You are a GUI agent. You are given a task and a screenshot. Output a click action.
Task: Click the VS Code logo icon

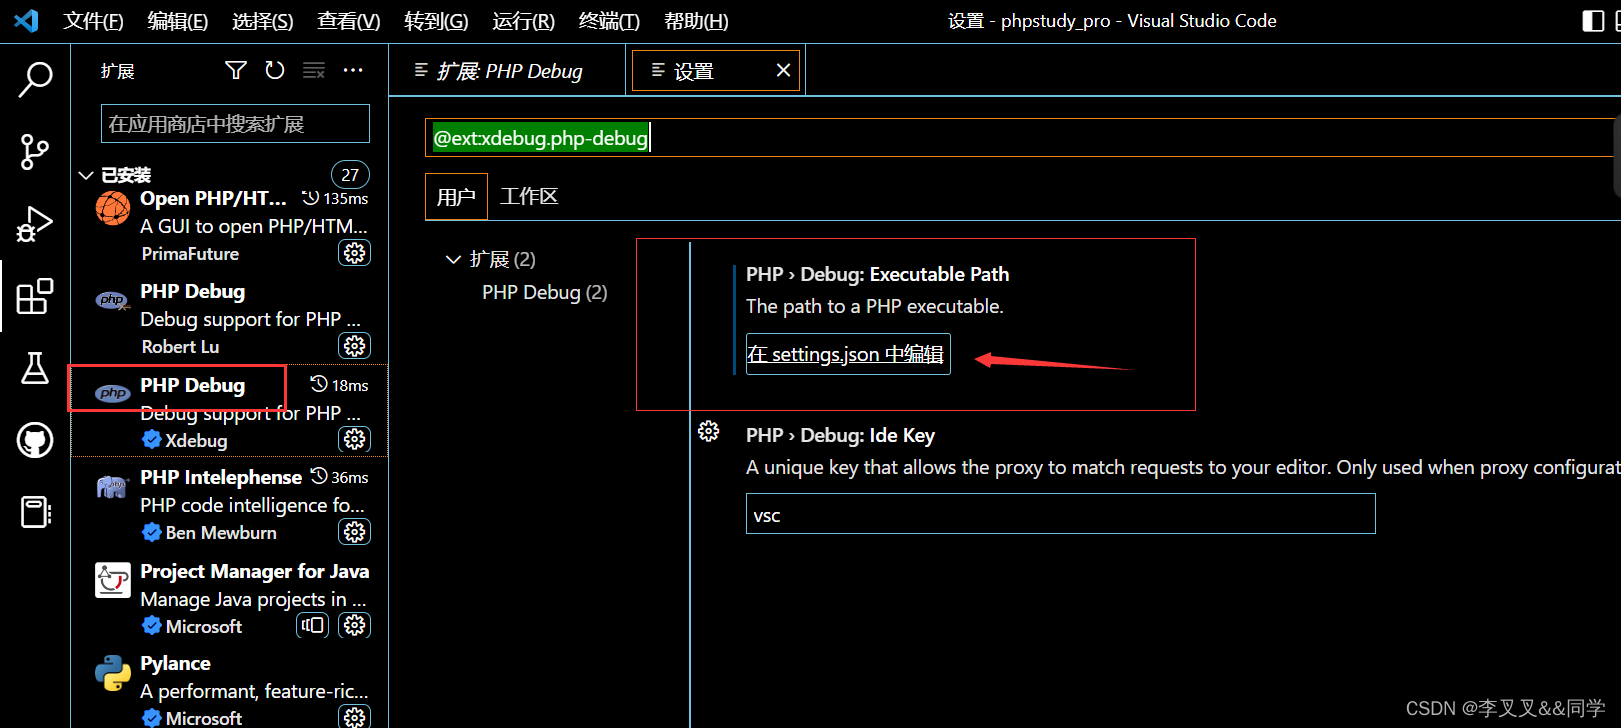point(26,20)
